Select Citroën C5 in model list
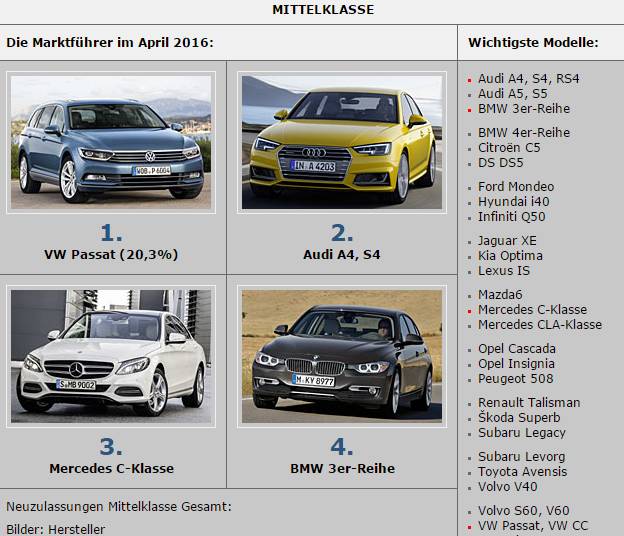This screenshot has width=624, height=536. click(509, 148)
